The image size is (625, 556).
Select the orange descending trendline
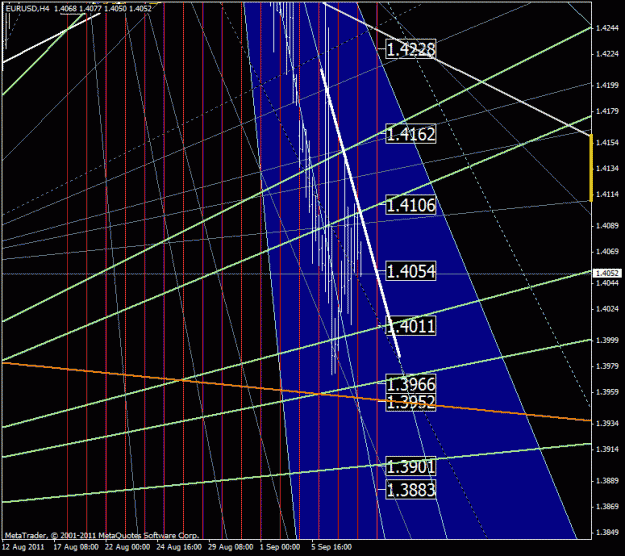point(297,392)
